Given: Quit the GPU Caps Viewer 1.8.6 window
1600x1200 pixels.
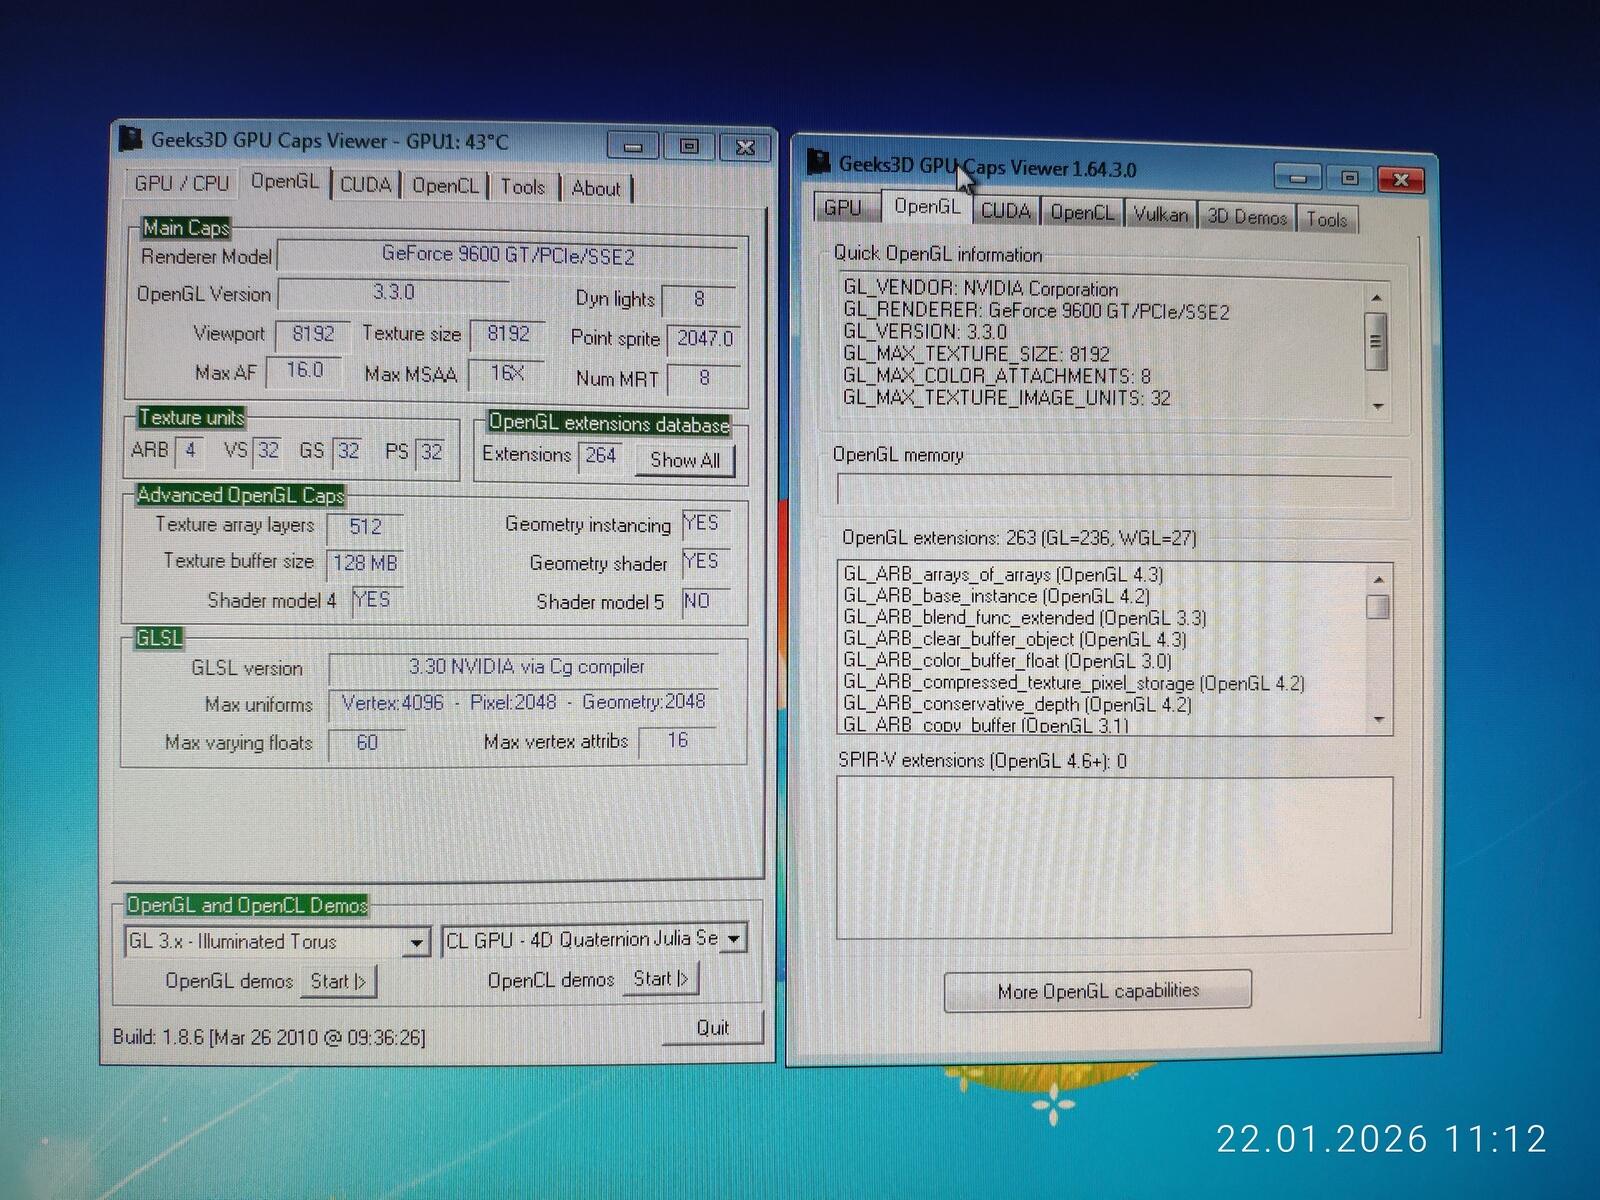Looking at the screenshot, I should (712, 1028).
